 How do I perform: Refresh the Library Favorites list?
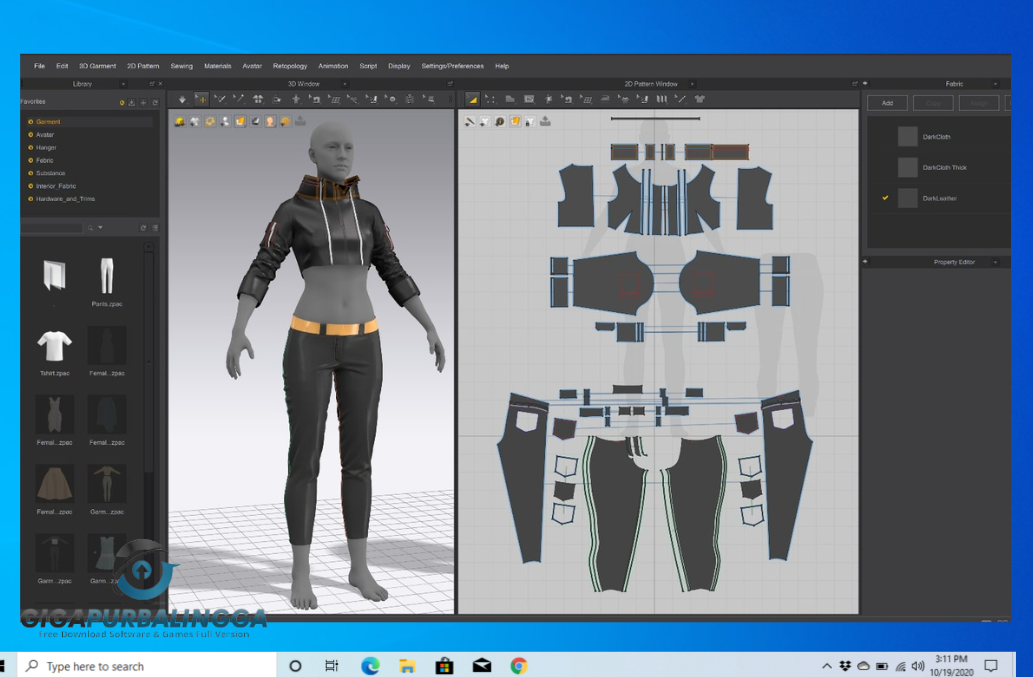point(155,103)
